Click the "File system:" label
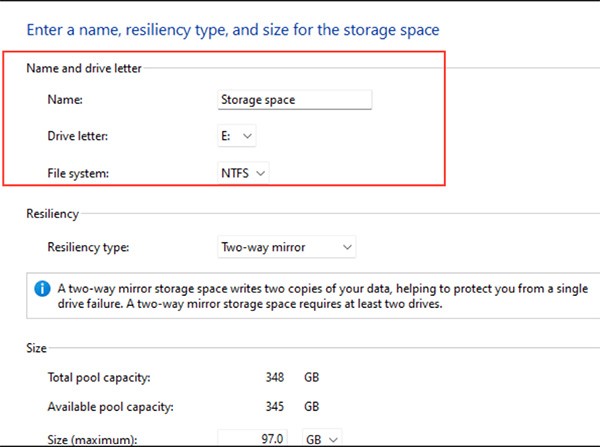Image resolution: width=600 pixels, height=447 pixels. 78,173
